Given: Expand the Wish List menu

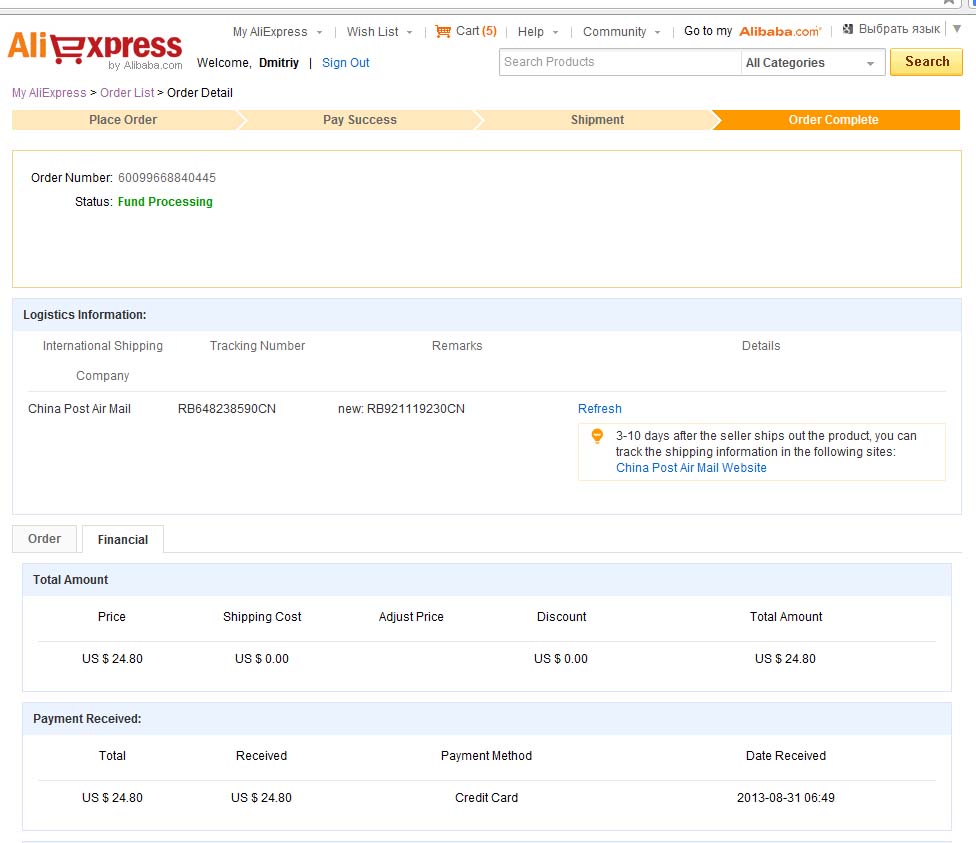Looking at the screenshot, I should click(379, 32).
